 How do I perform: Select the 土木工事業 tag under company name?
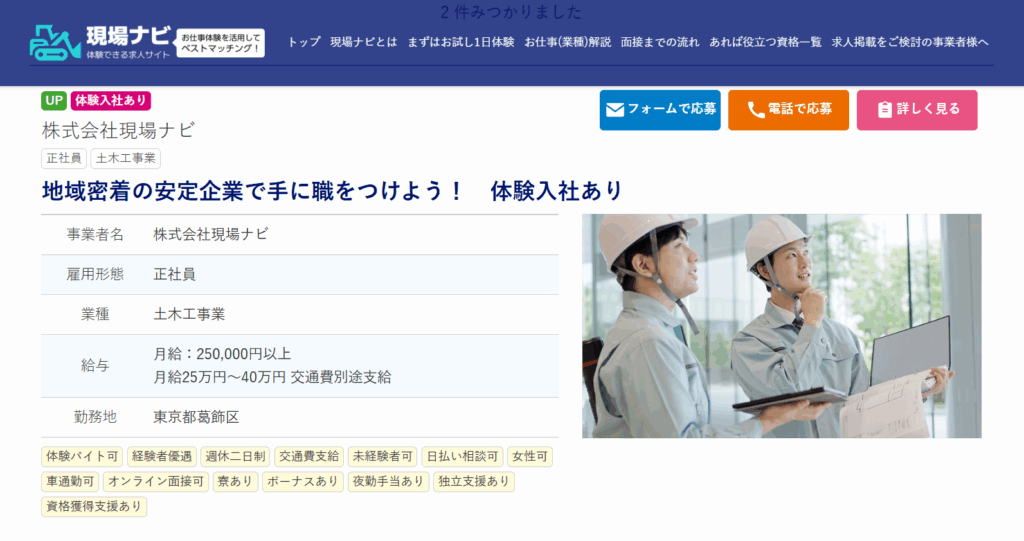point(125,158)
